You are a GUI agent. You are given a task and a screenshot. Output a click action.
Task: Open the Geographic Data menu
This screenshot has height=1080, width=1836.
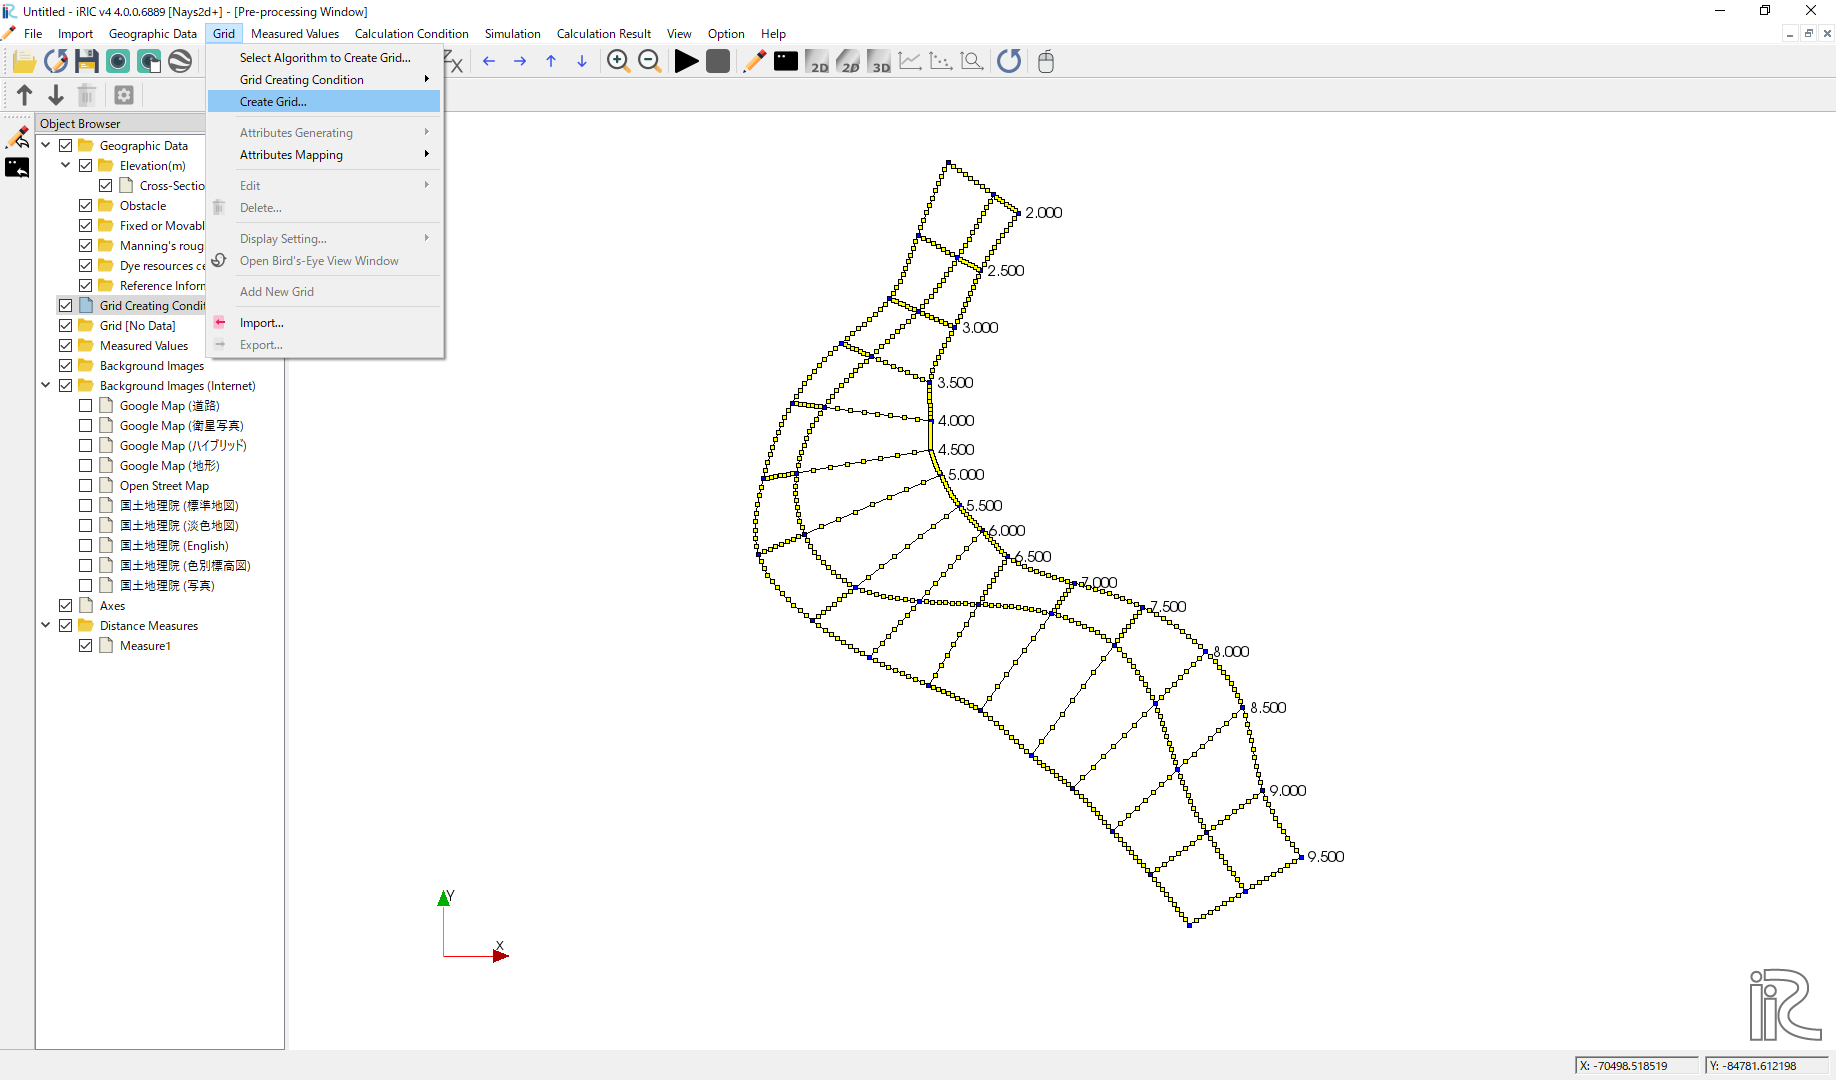(153, 34)
